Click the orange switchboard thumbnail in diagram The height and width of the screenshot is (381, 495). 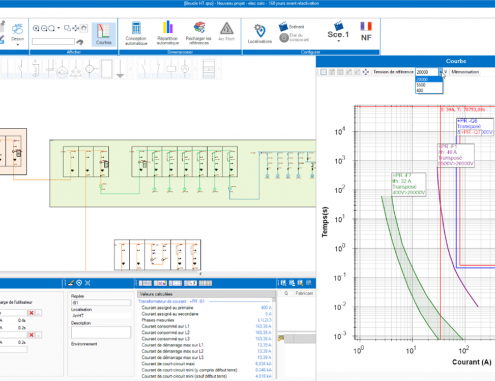[13, 152]
